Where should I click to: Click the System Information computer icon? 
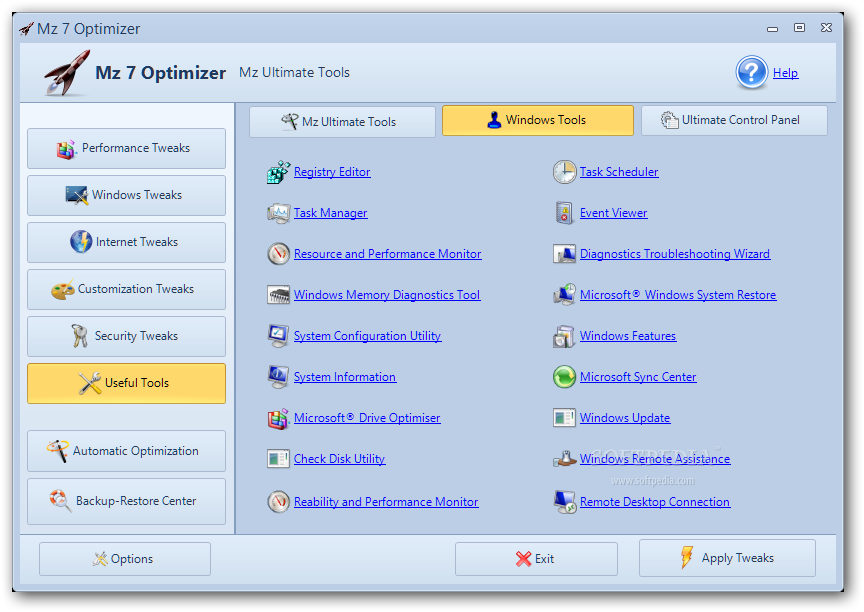(278, 377)
